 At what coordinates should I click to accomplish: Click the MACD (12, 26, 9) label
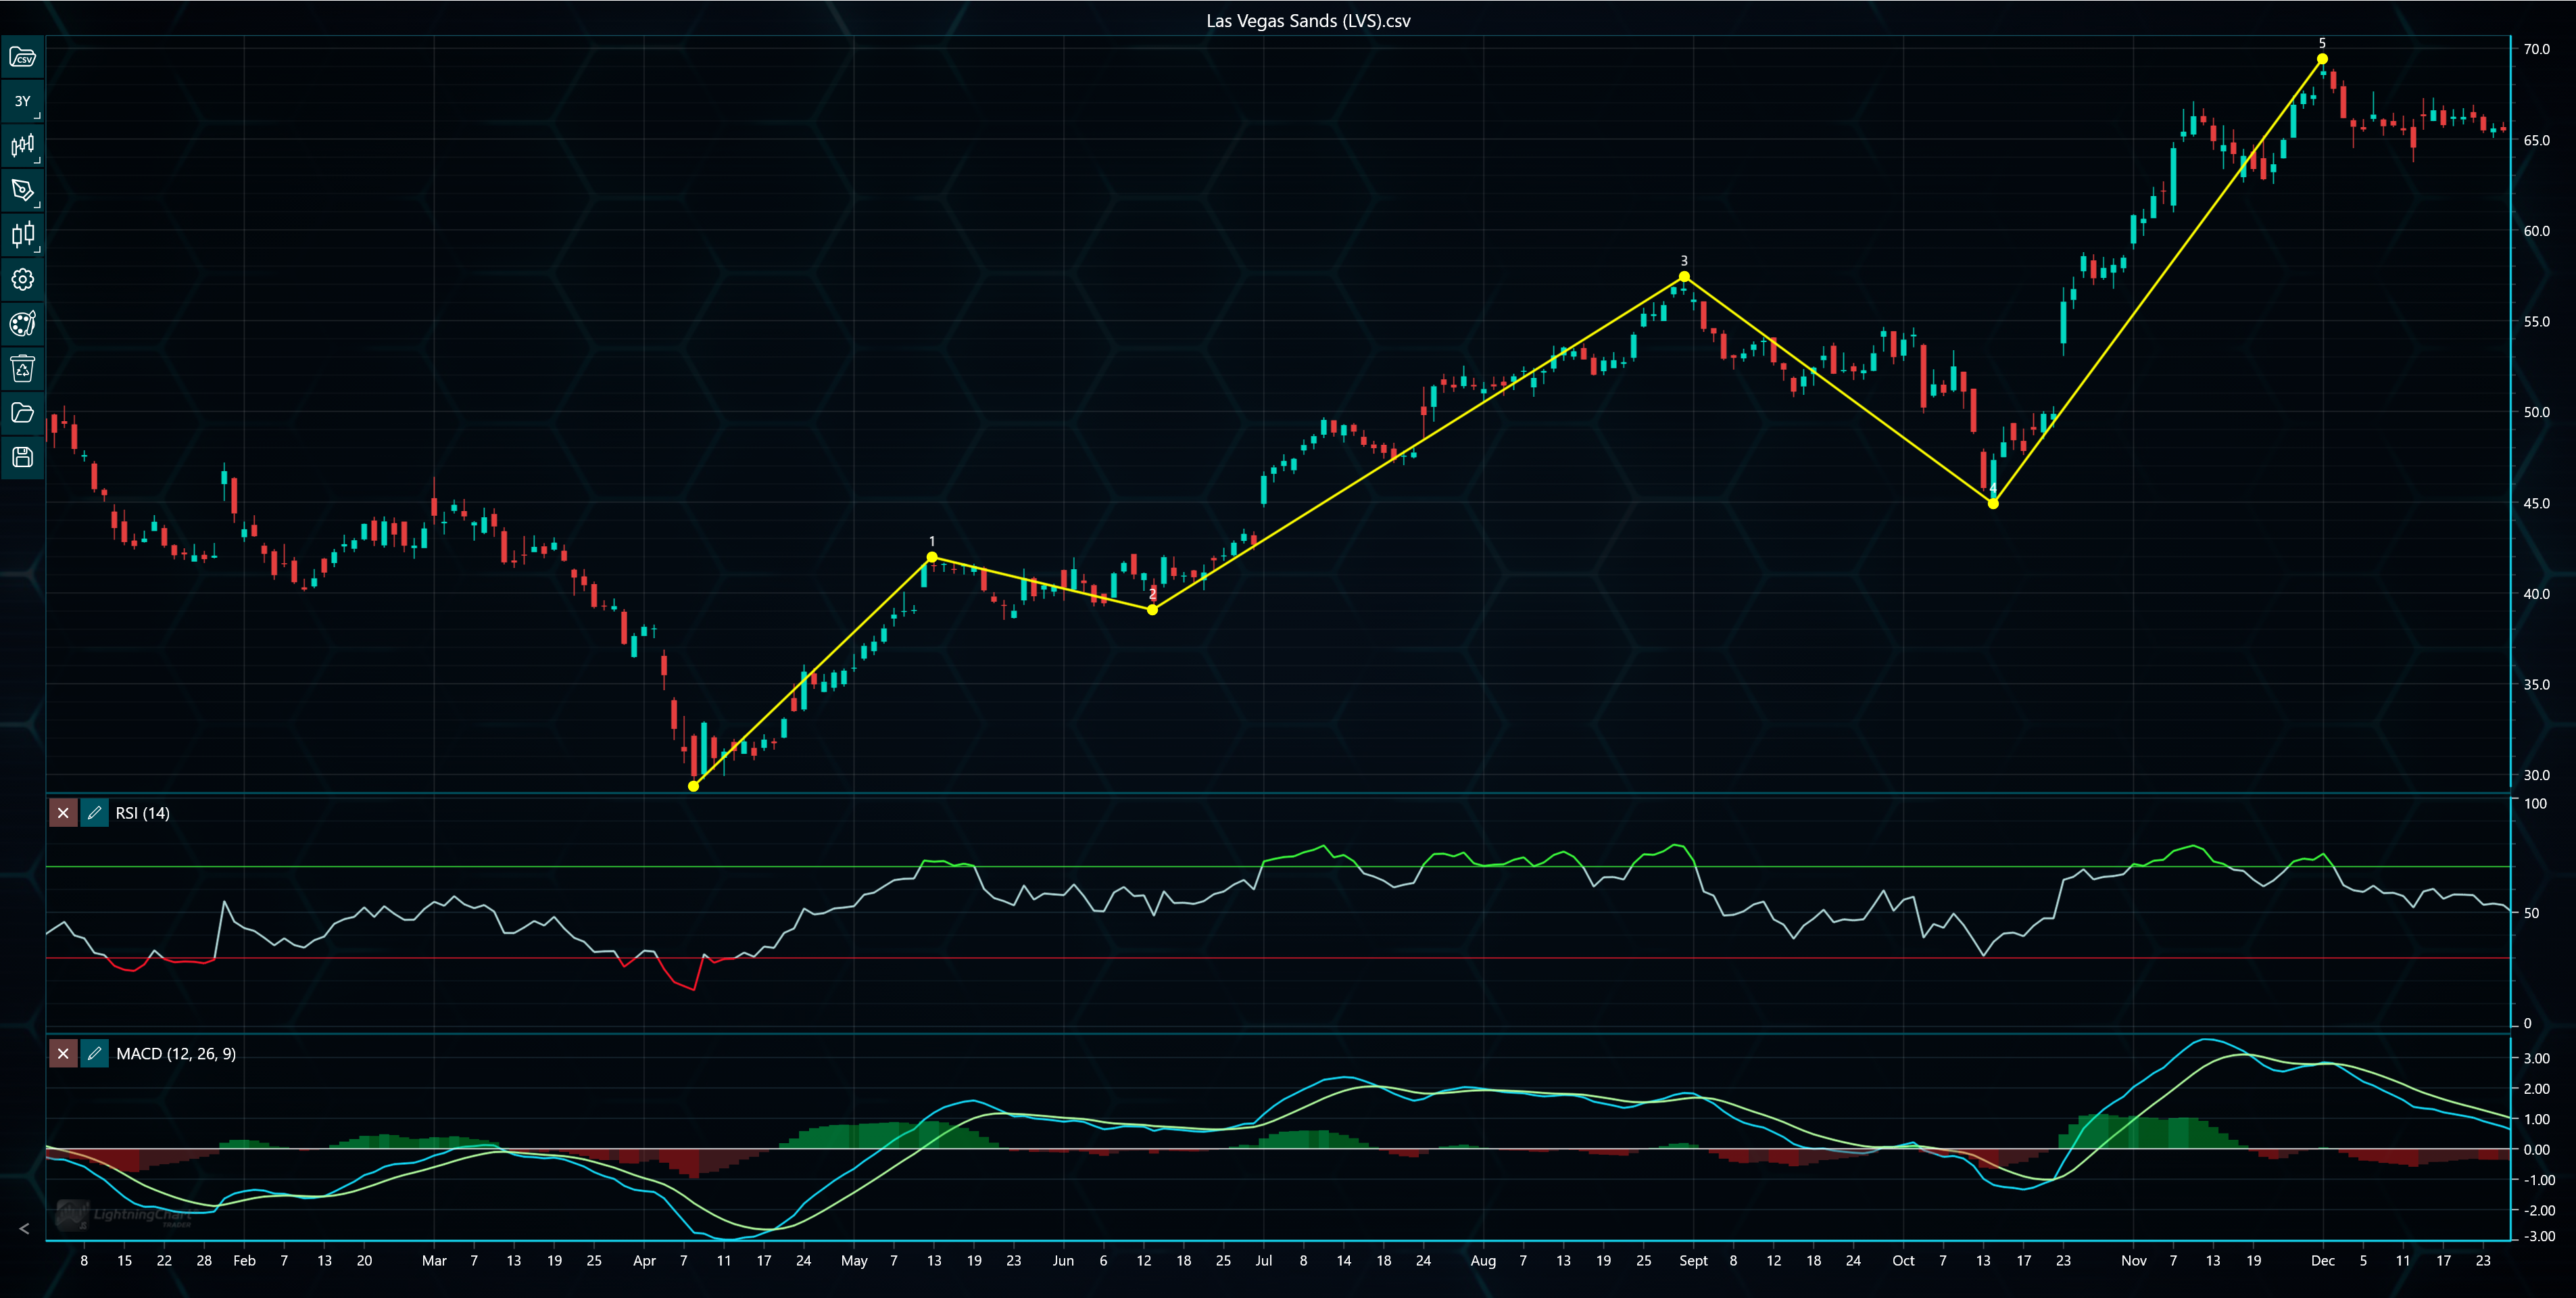pos(176,1054)
